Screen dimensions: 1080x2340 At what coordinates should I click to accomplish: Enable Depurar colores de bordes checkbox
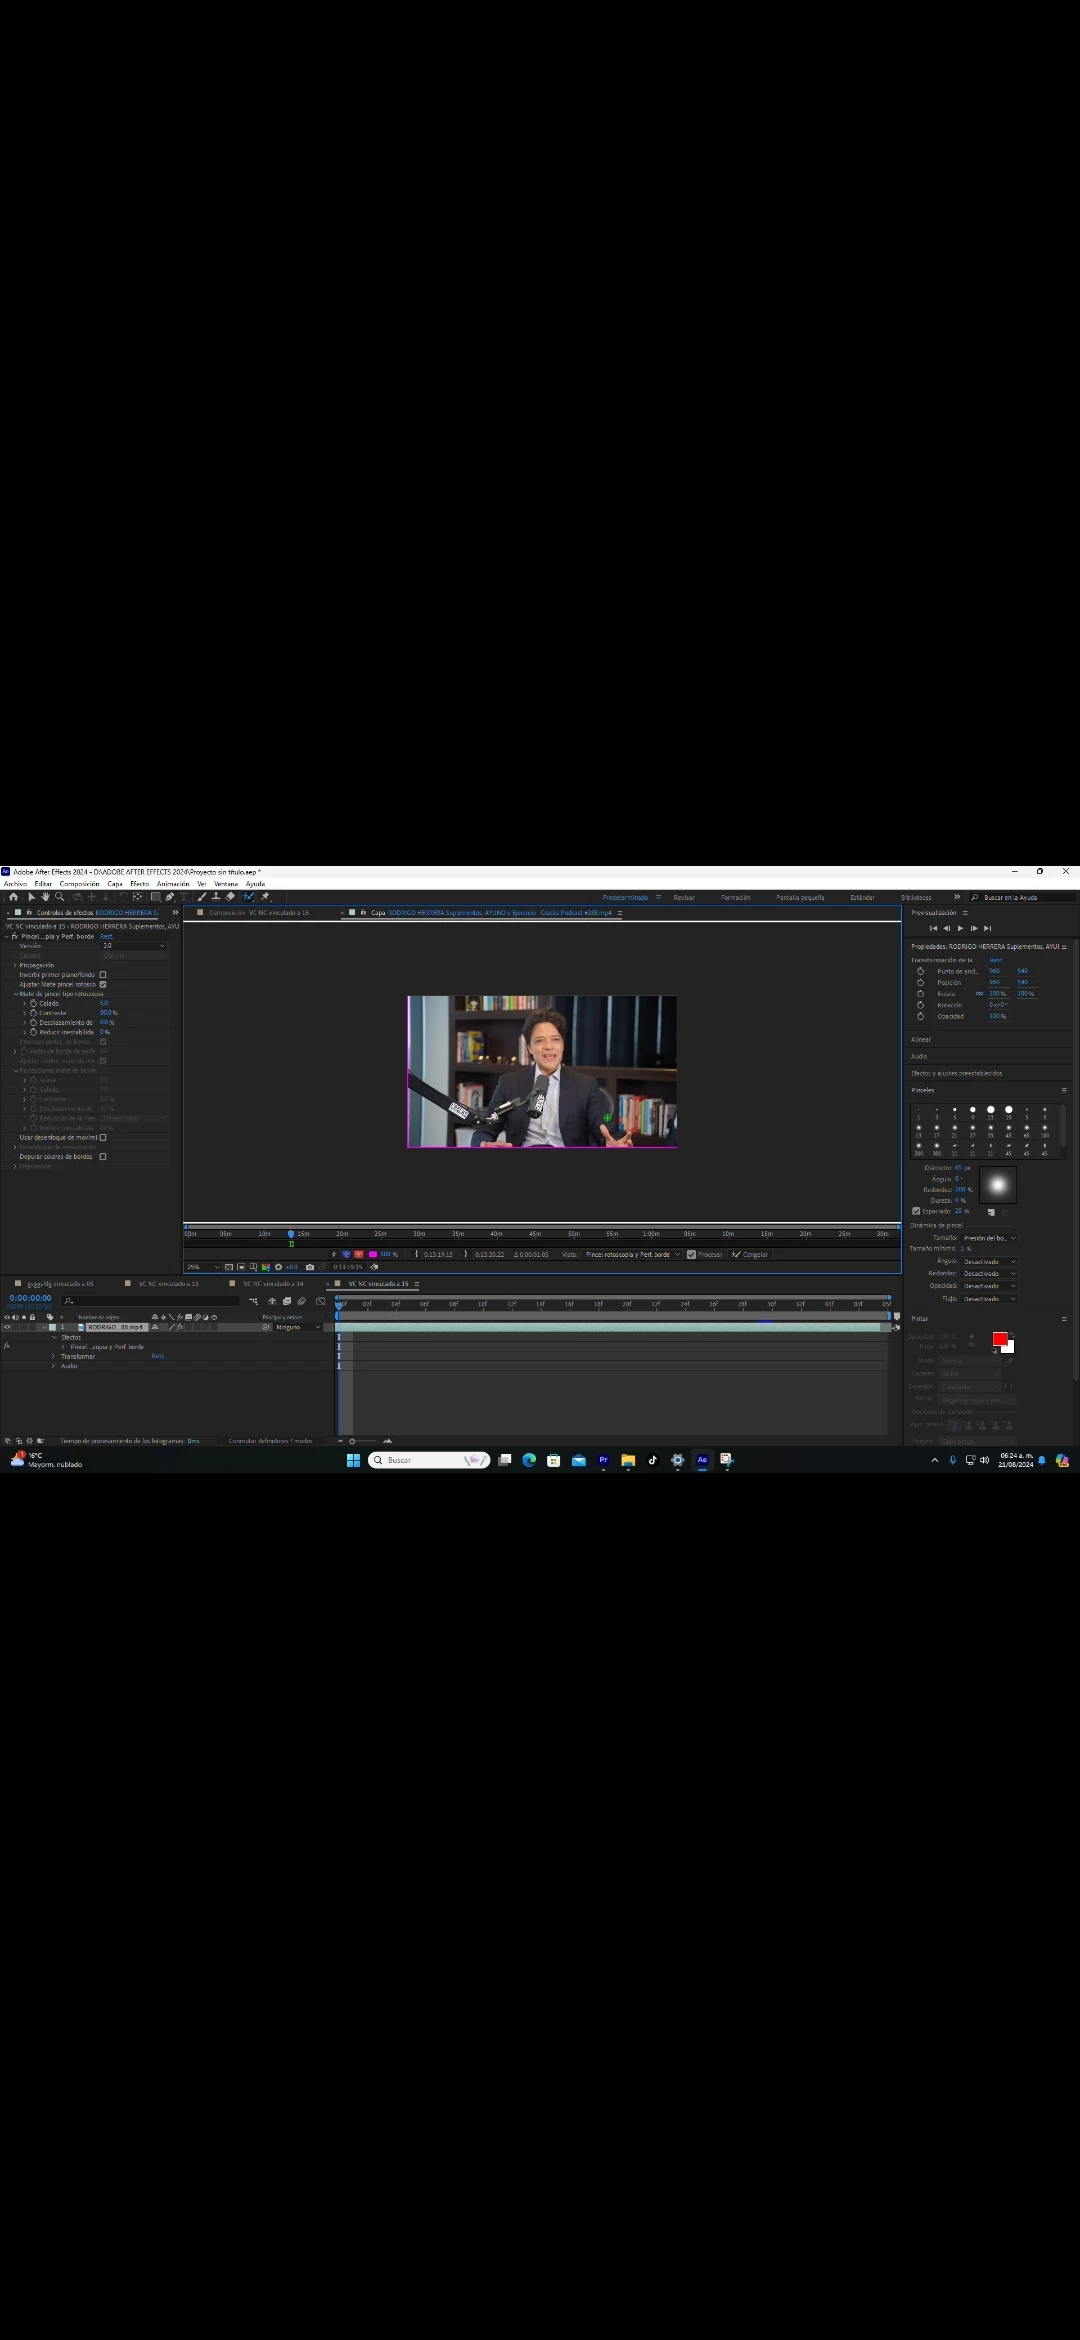pyautogui.click(x=102, y=1156)
